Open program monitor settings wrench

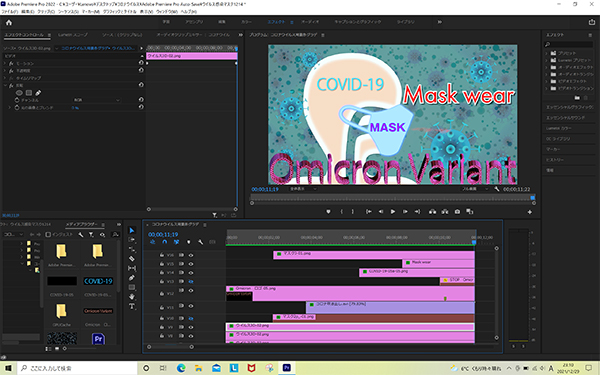(497, 189)
